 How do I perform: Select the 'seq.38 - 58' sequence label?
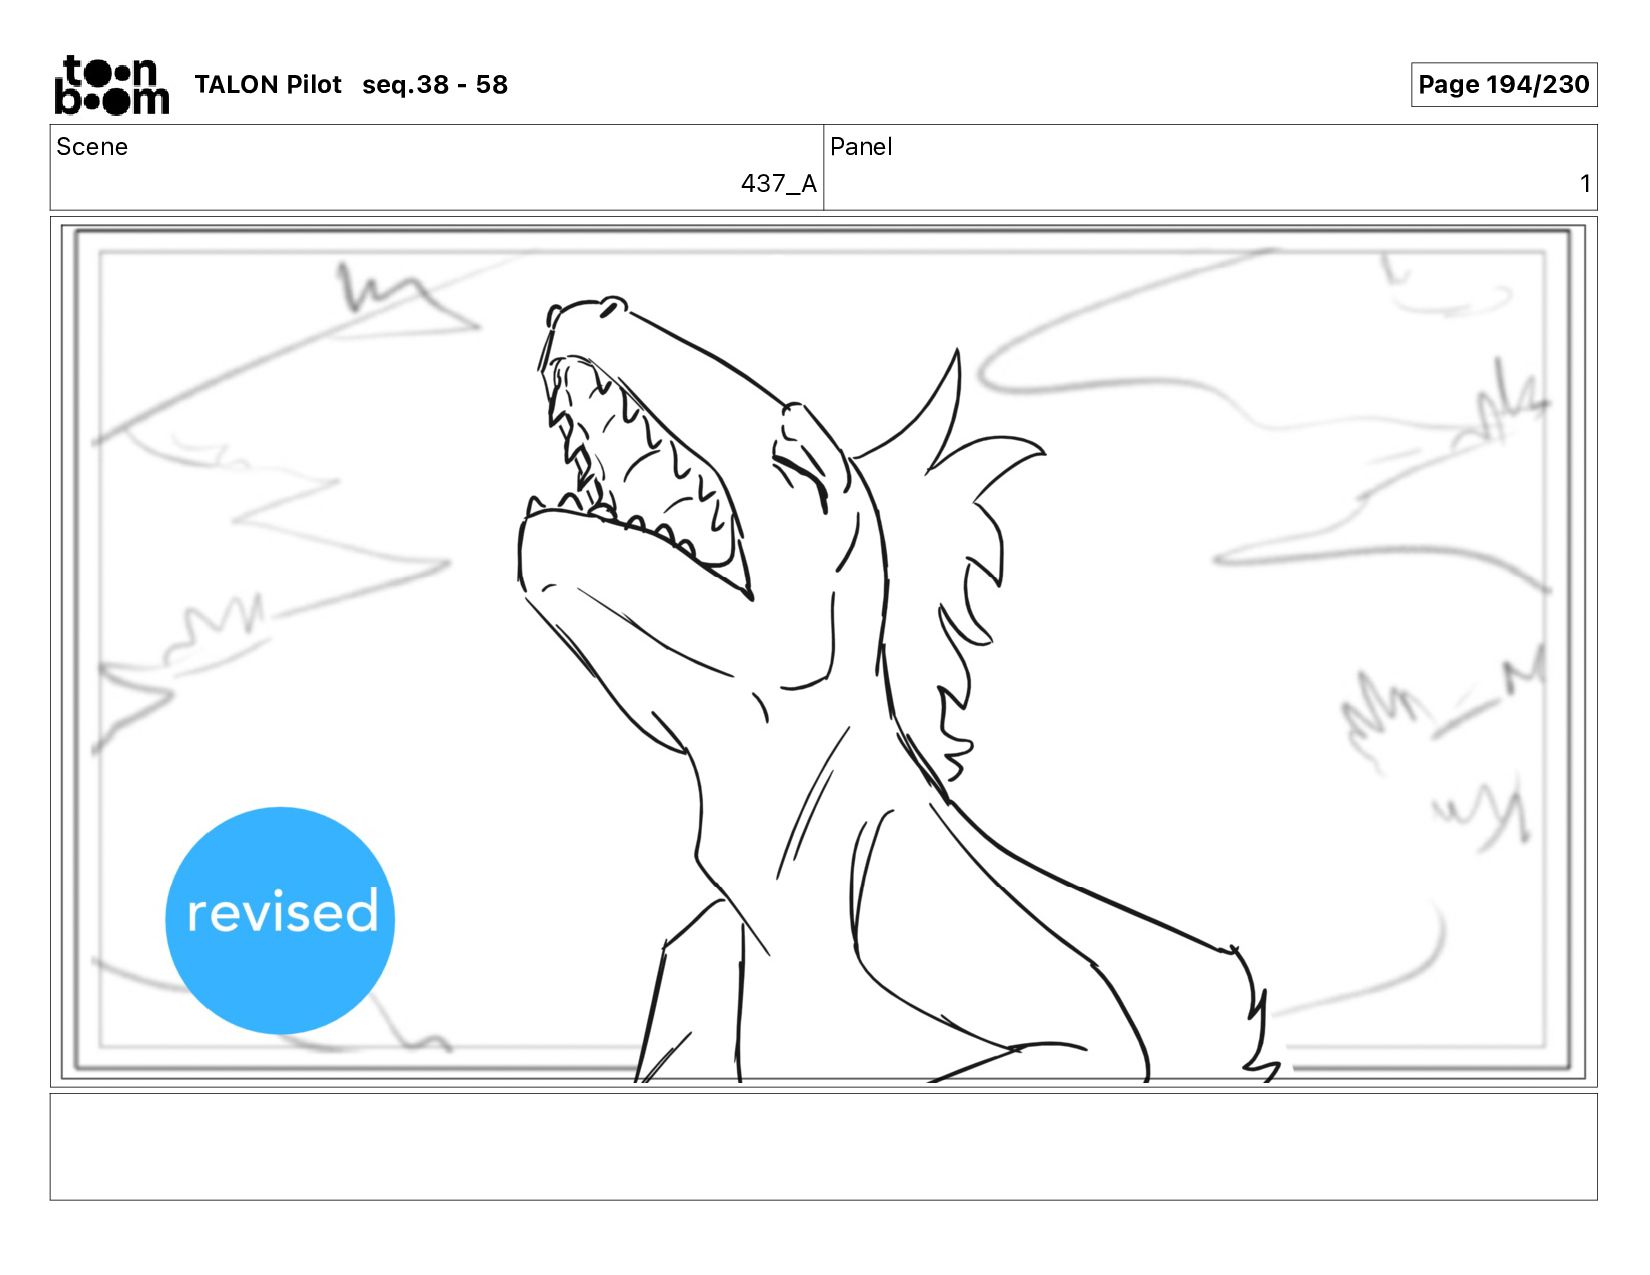click(435, 85)
